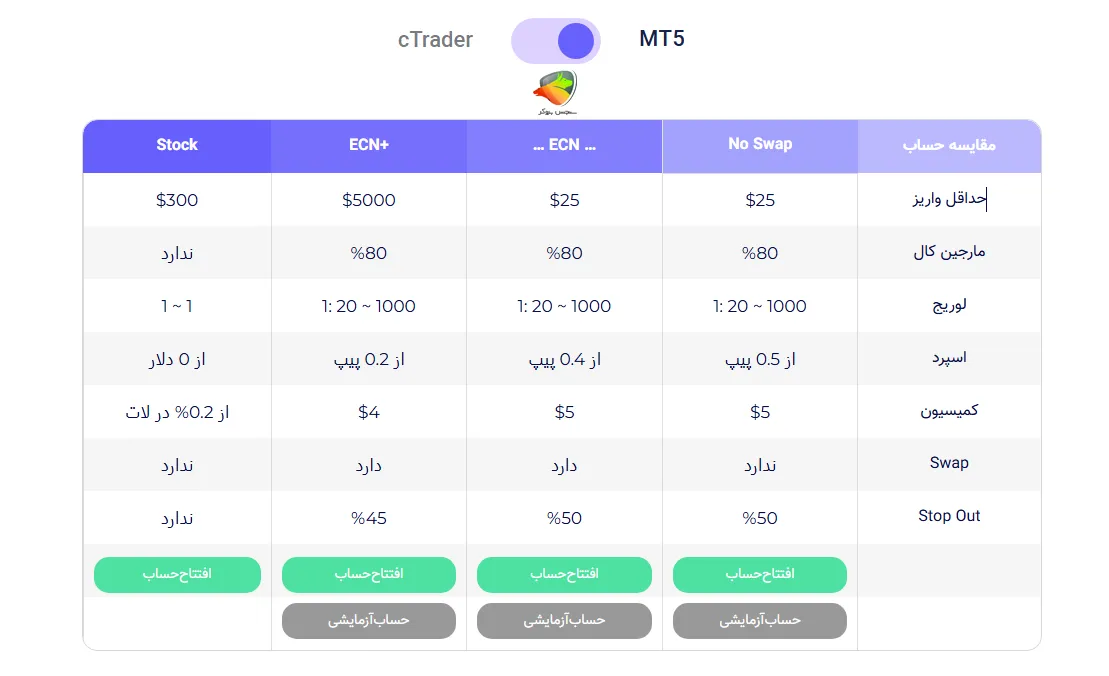Click the ECN+ column header

[x=369, y=145]
